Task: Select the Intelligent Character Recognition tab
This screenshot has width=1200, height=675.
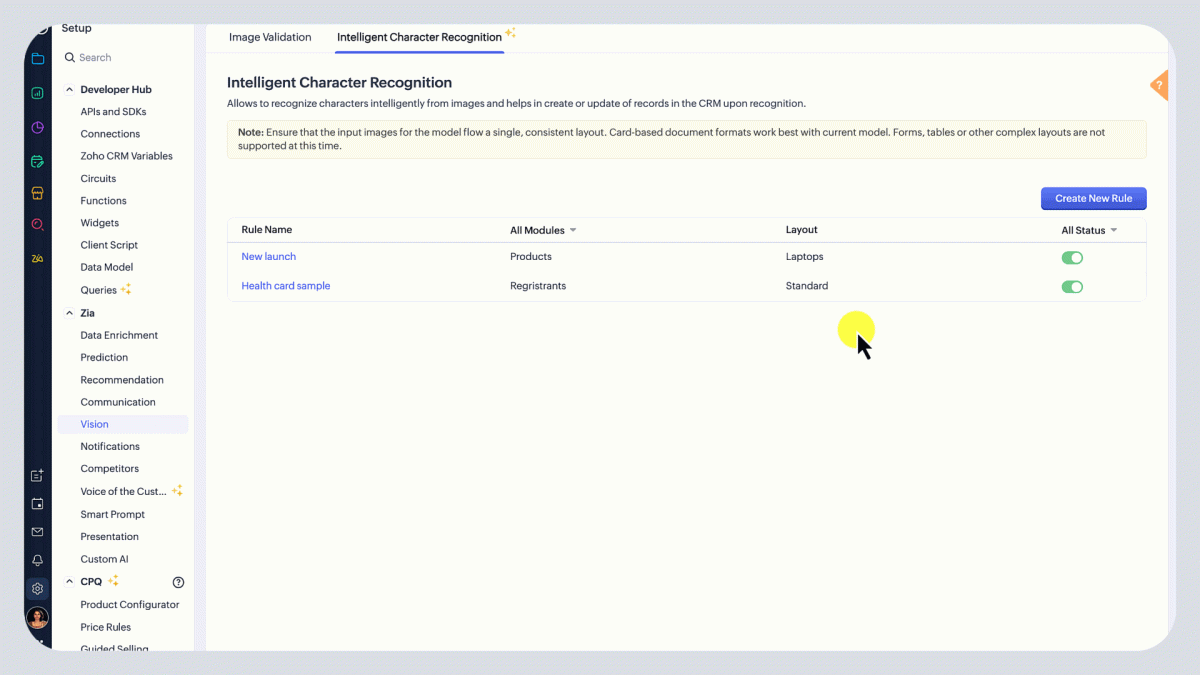Action: click(x=419, y=37)
